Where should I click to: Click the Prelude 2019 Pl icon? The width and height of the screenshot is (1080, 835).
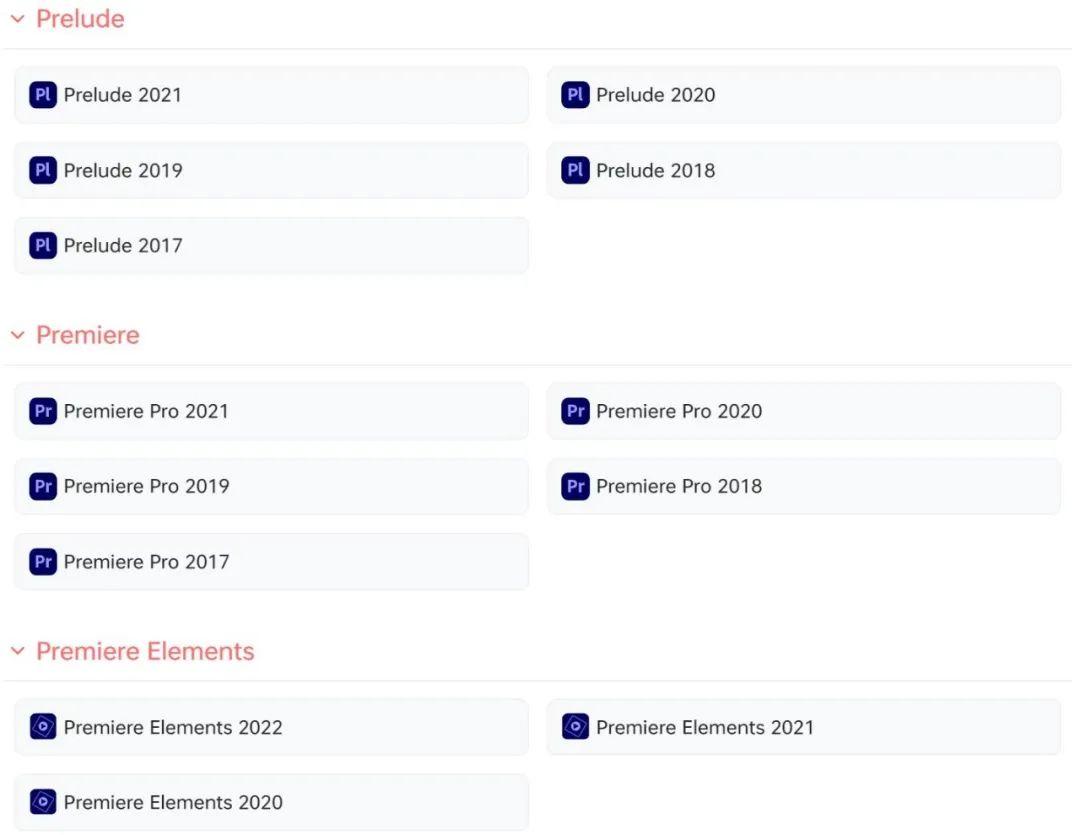(x=43, y=170)
